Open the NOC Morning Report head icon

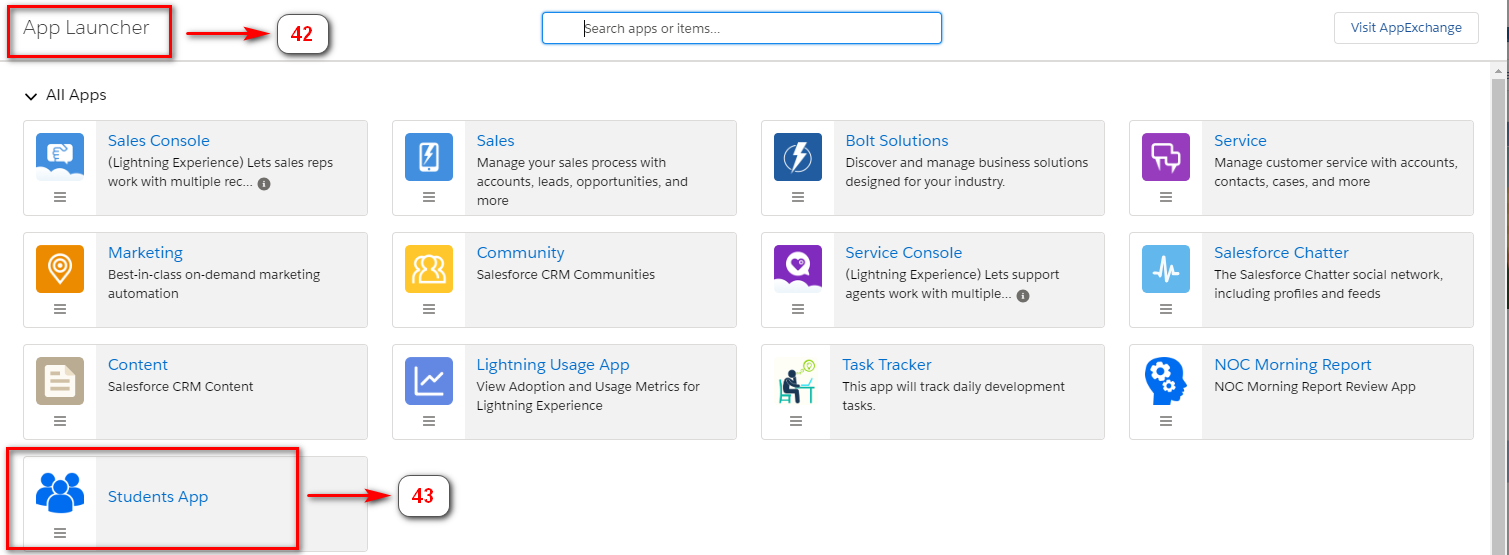coord(1166,381)
